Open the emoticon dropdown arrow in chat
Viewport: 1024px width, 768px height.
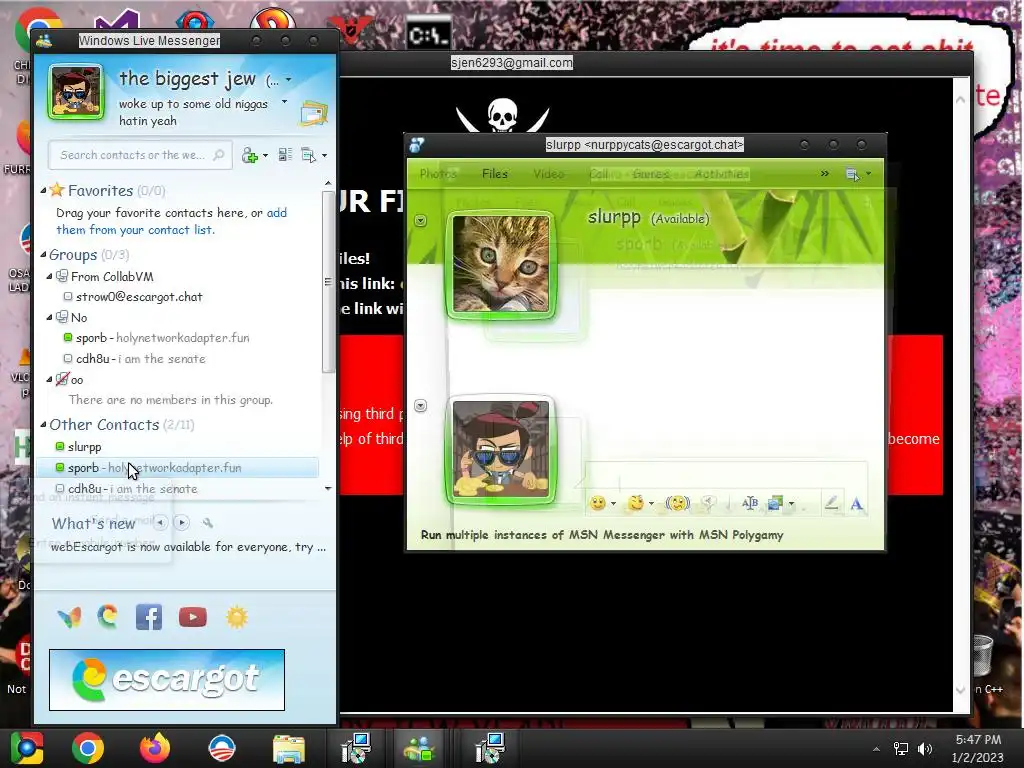pyautogui.click(x=613, y=504)
